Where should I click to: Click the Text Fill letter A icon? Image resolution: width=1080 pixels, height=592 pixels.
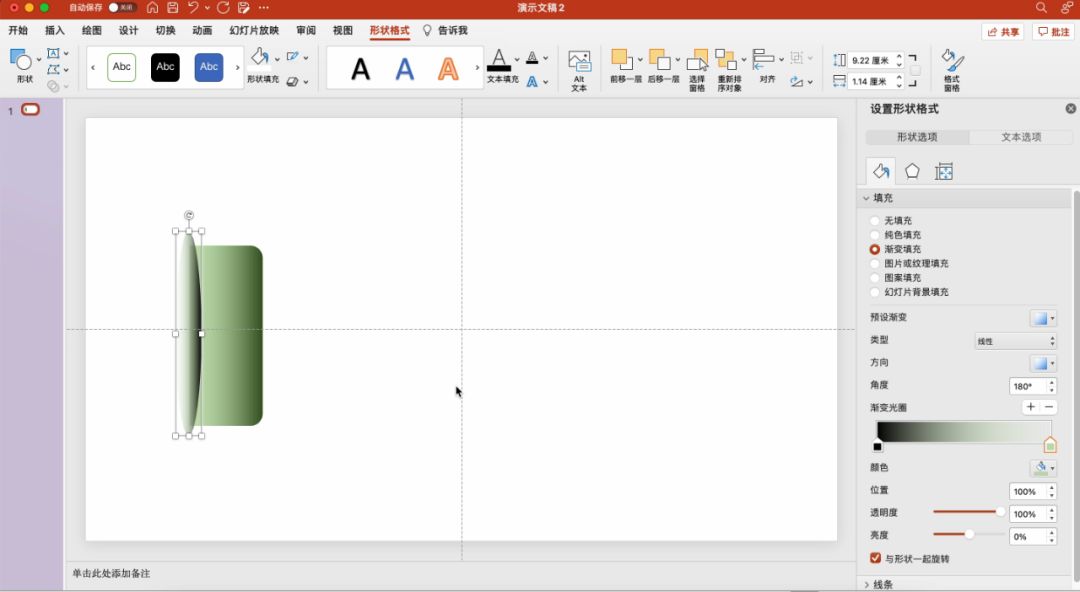click(499, 59)
